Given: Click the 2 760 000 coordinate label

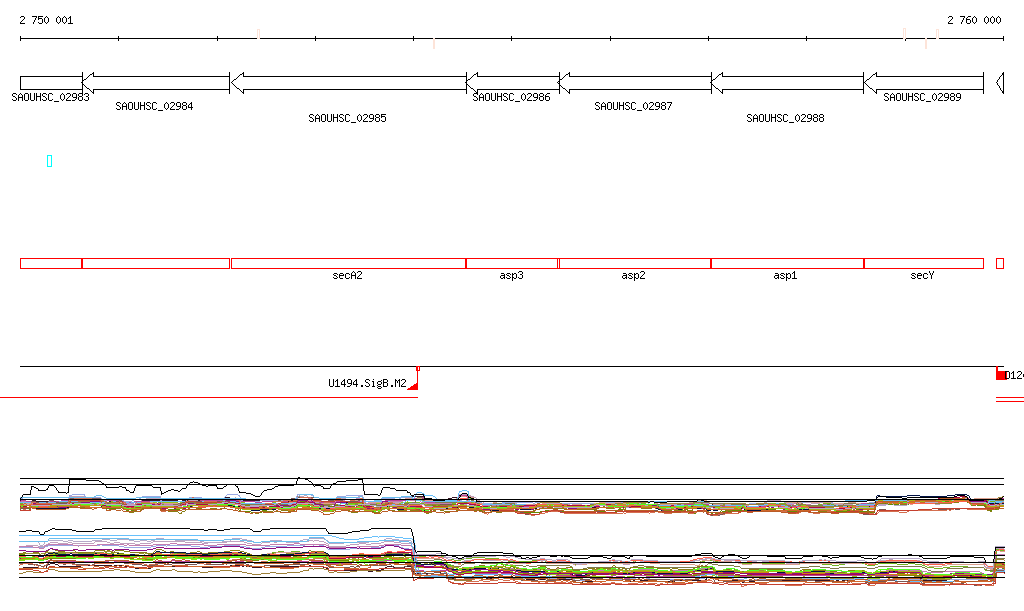Looking at the screenshot, I should click(x=974, y=20).
